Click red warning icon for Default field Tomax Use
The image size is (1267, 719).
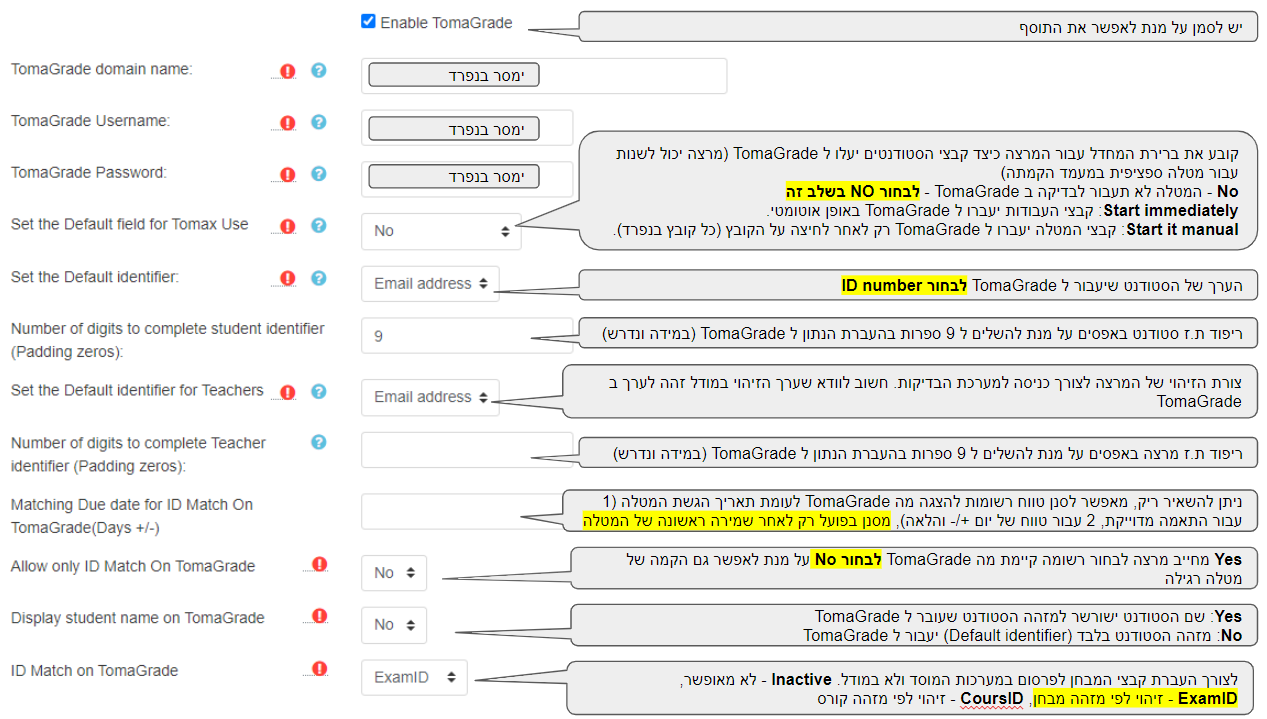[x=288, y=227]
